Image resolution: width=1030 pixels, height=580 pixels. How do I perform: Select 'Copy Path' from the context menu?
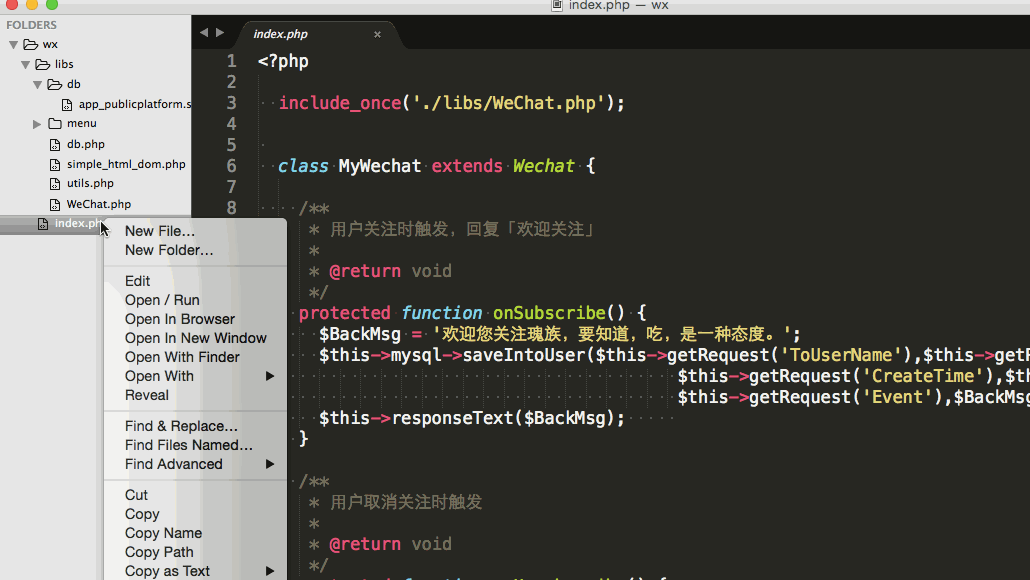pos(158,552)
